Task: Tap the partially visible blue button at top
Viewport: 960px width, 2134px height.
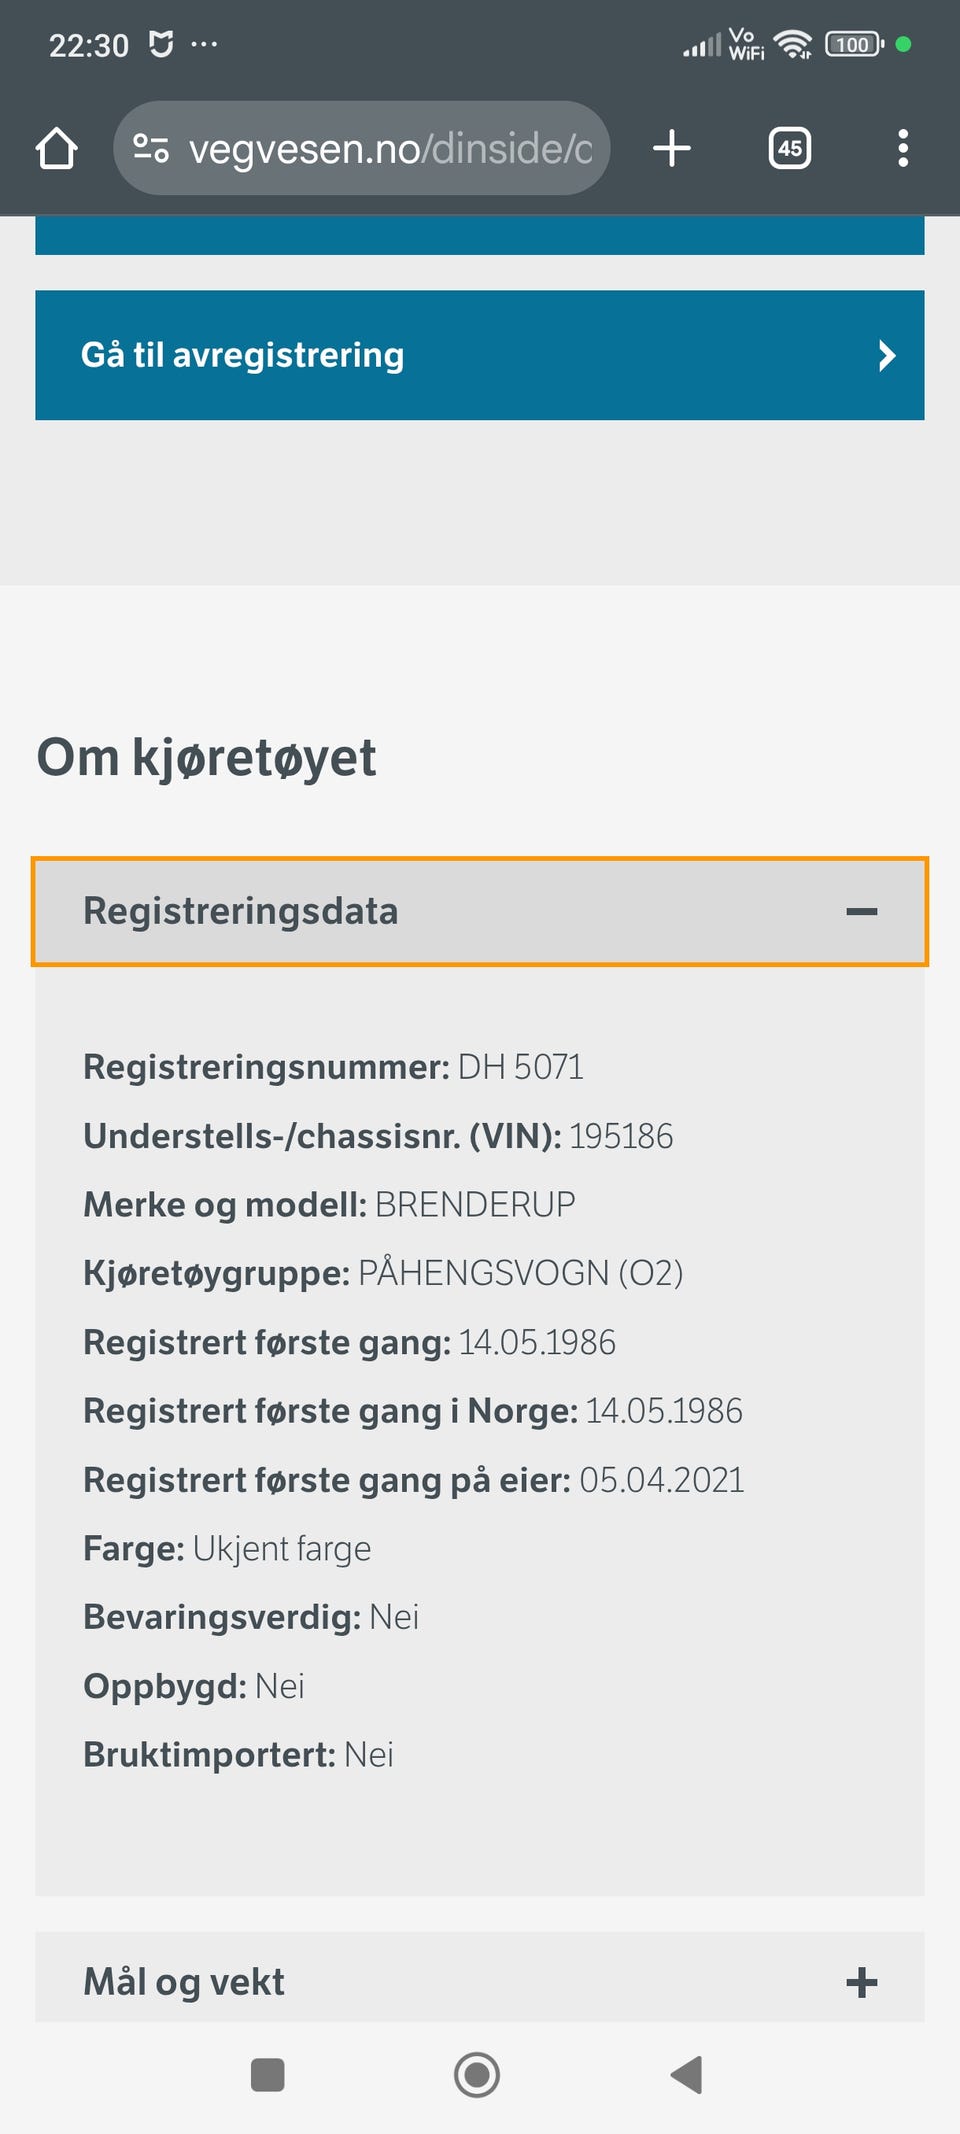Action: (x=480, y=236)
